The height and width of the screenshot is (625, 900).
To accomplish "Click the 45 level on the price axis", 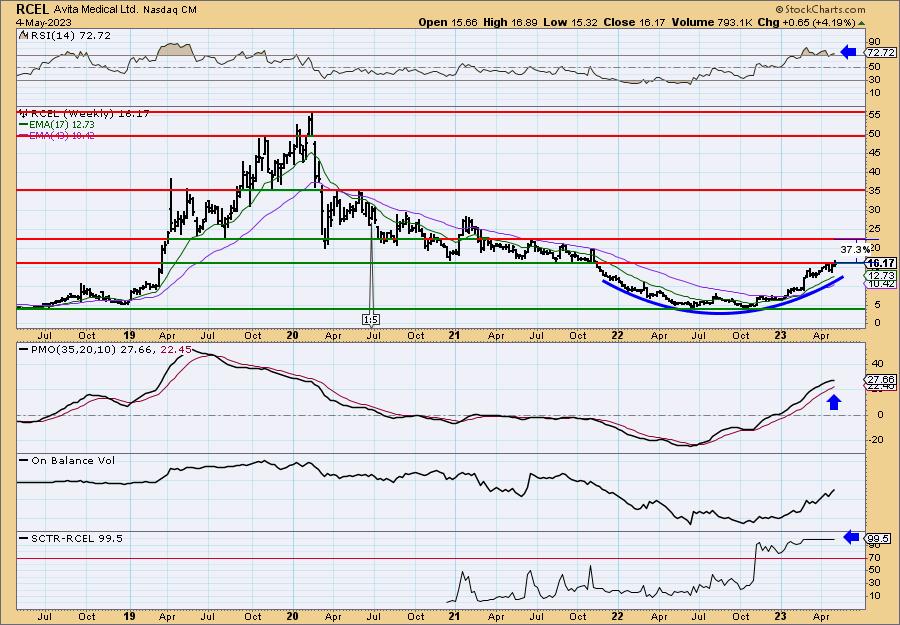I will click(875, 153).
